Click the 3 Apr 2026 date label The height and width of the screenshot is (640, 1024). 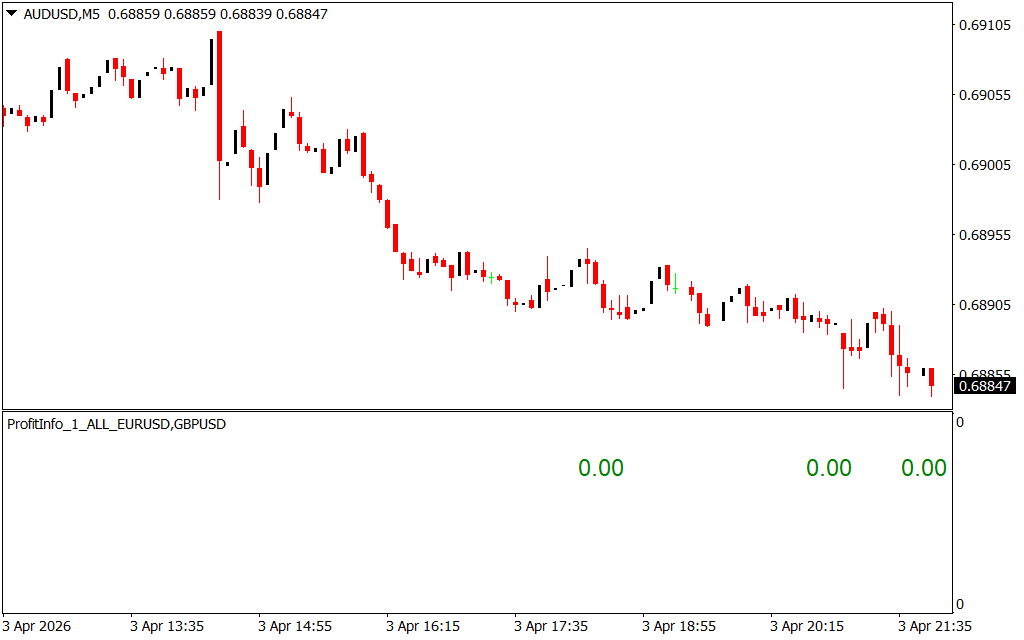[x=40, y=626]
